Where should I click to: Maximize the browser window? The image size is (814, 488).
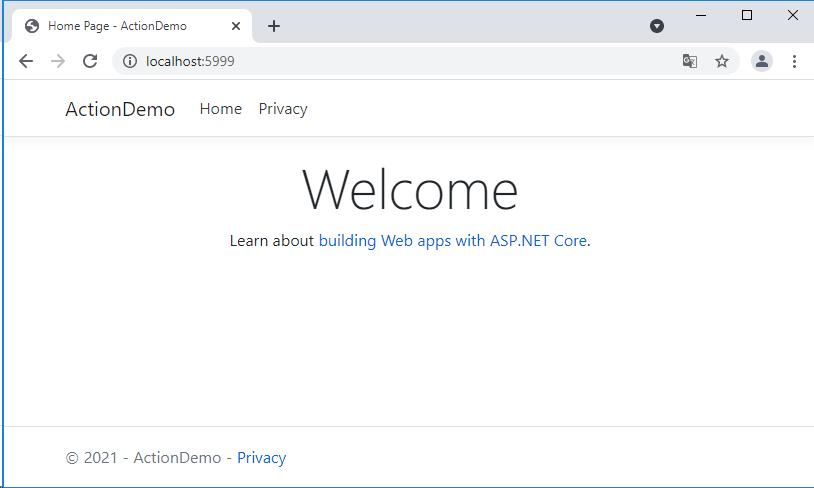[x=747, y=15]
